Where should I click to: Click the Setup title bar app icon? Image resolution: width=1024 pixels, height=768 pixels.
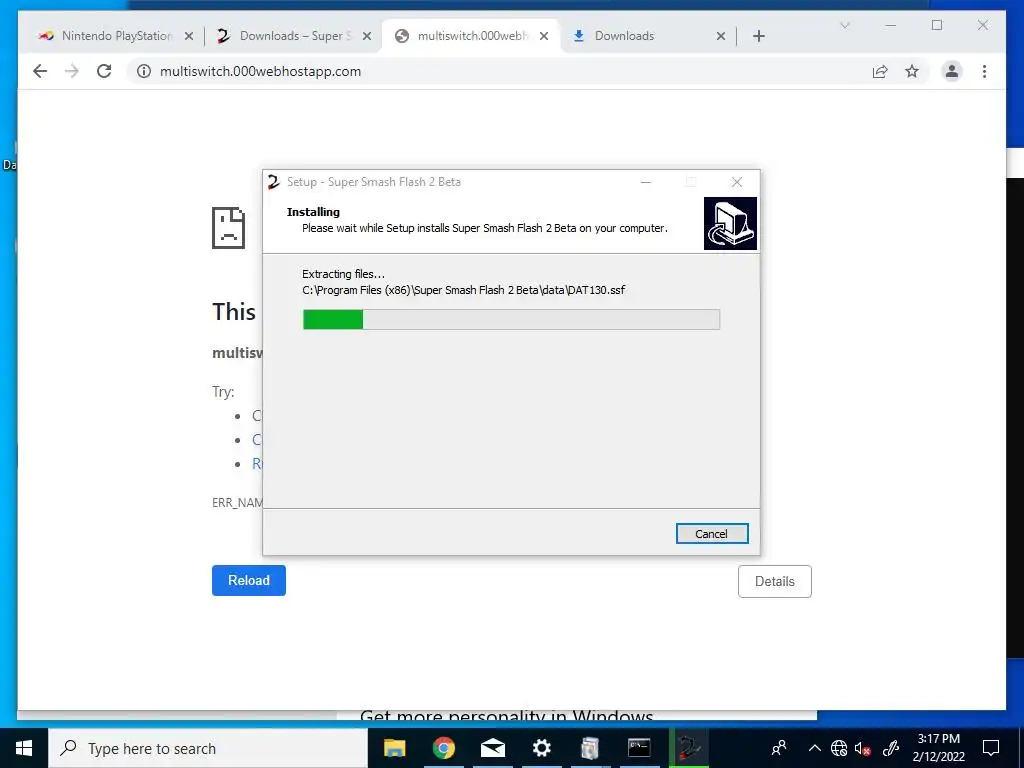click(x=274, y=182)
